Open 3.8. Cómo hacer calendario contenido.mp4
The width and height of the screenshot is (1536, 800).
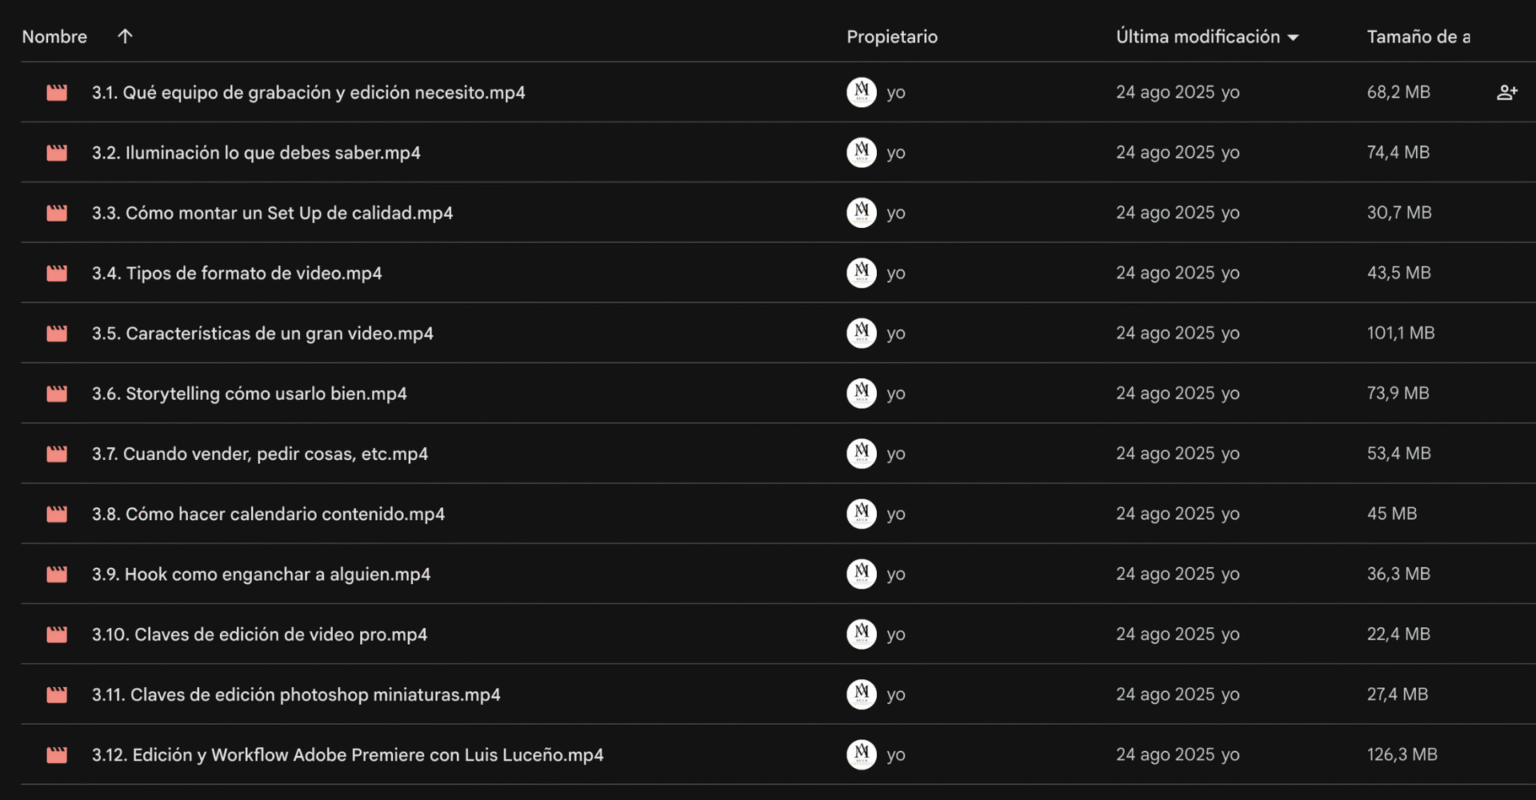pyautogui.click(x=268, y=514)
